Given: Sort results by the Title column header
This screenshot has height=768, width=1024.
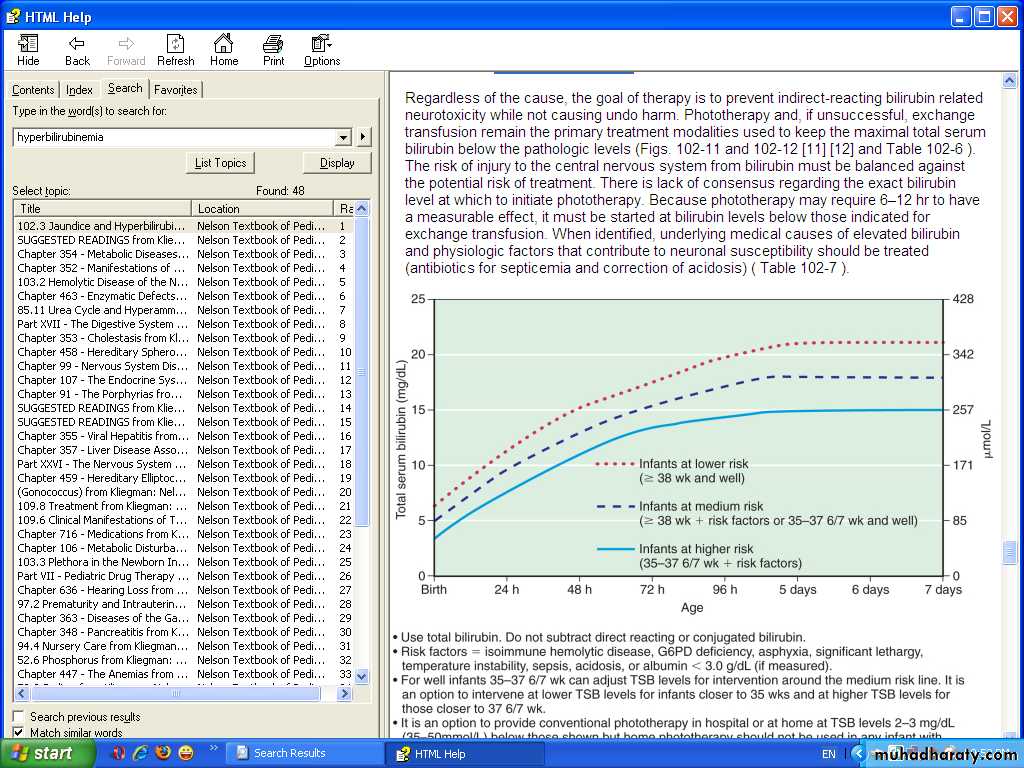Looking at the screenshot, I should click(x=101, y=209).
